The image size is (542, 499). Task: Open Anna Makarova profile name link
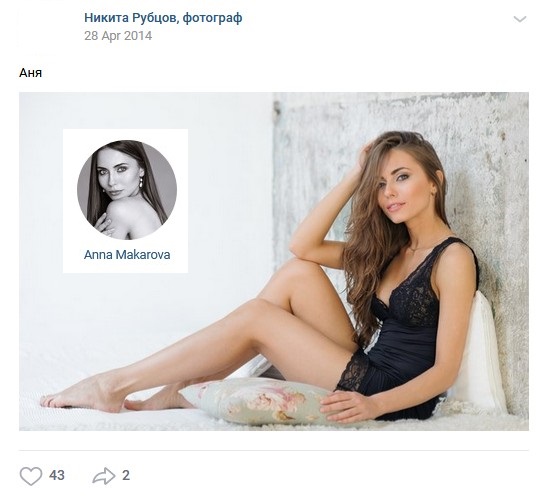127,255
